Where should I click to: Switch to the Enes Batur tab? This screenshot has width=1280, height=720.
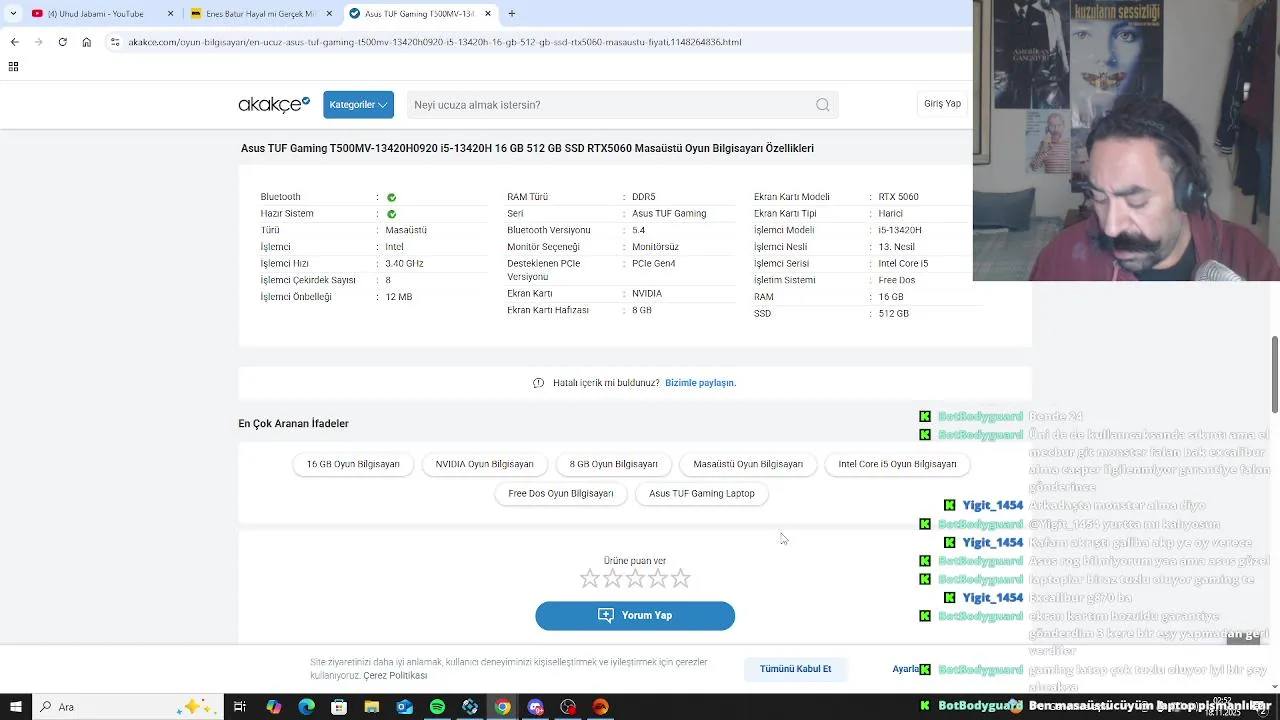[x=260, y=14]
